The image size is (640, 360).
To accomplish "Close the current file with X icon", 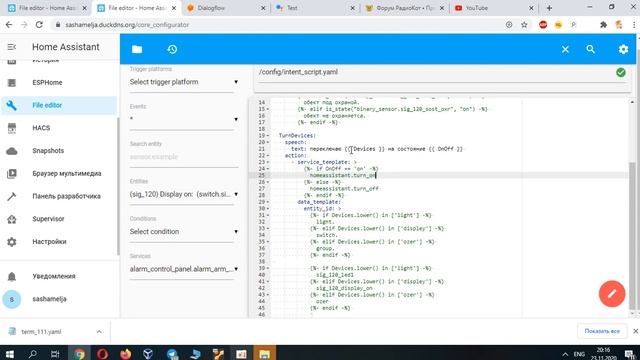I will [565, 49].
